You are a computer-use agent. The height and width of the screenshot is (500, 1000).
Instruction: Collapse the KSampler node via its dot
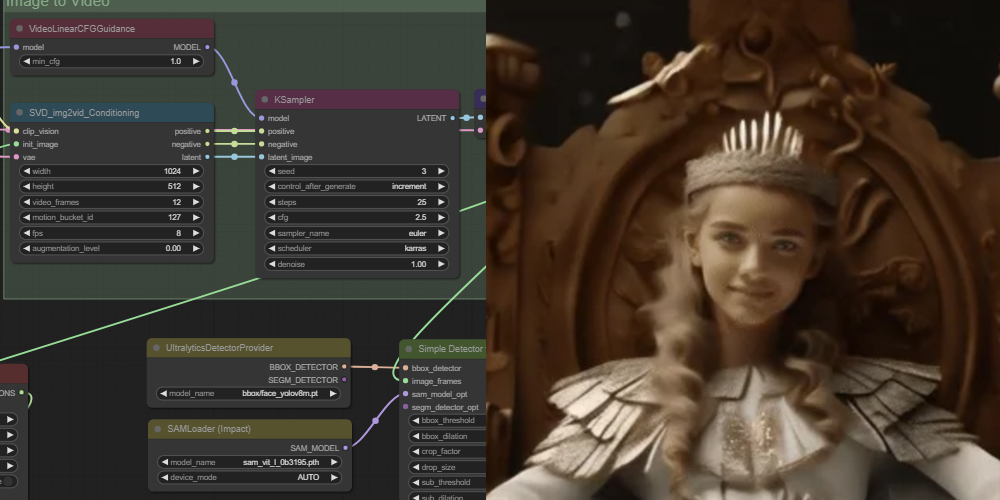265,99
